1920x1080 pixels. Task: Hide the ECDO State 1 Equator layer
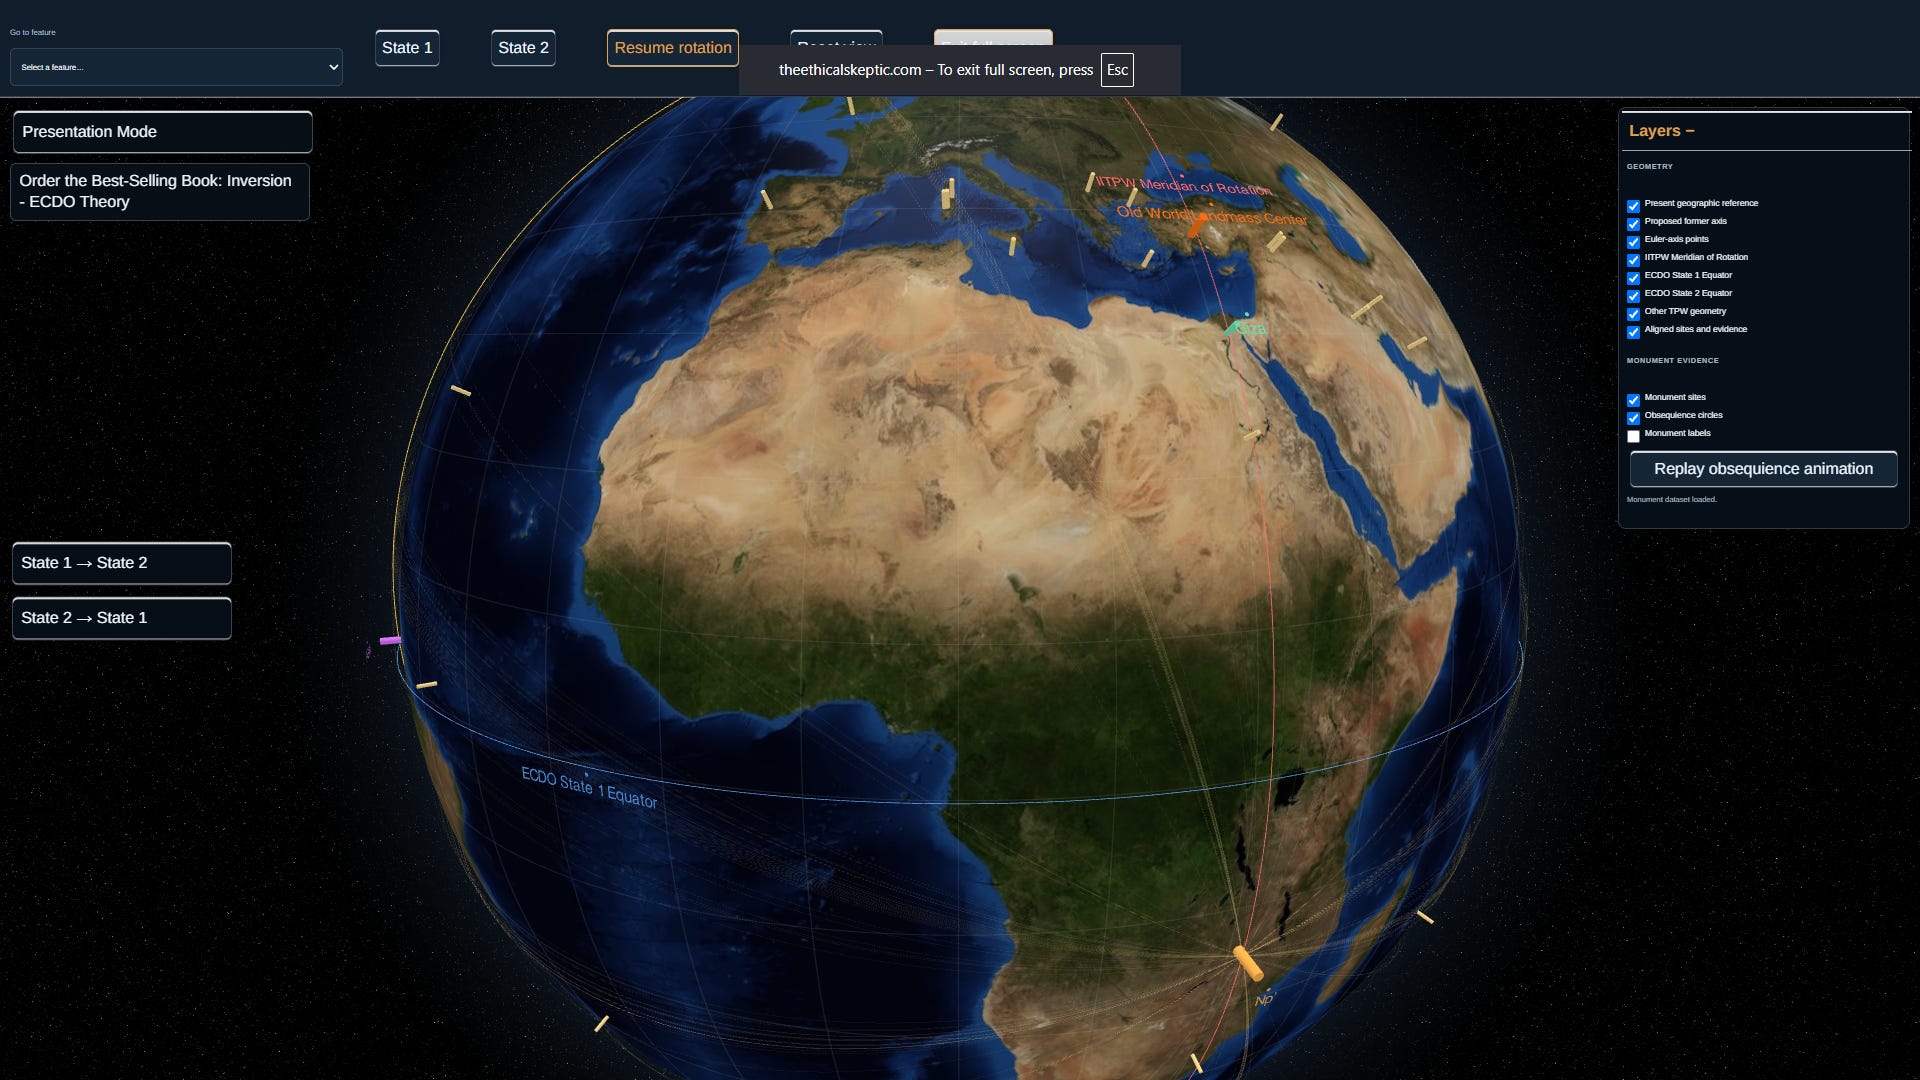click(1633, 278)
